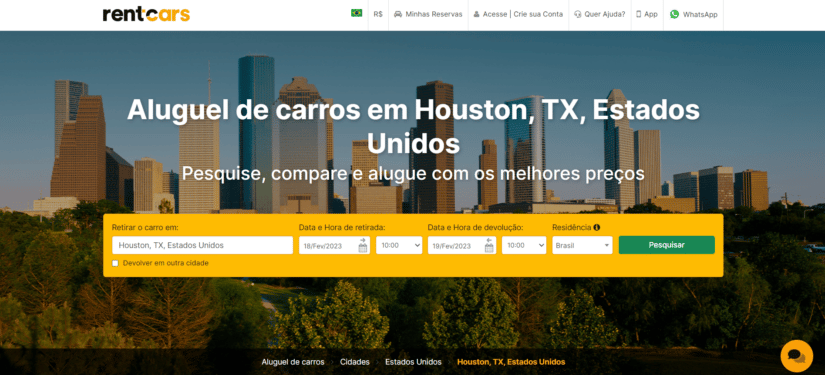Viewport: 825px width, 375px height.
Task: Open the App link
Action: pyautogui.click(x=647, y=14)
